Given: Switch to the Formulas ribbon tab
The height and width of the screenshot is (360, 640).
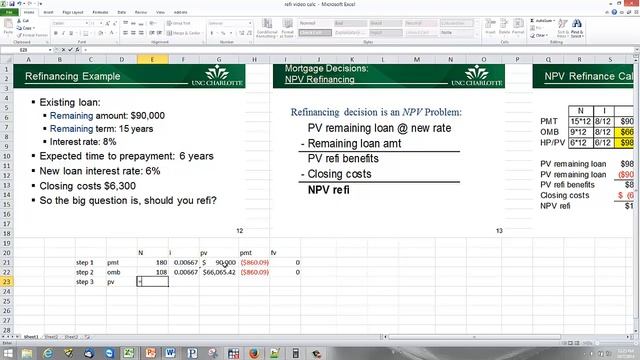Looking at the screenshot, I should pyautogui.click(x=100, y=12).
